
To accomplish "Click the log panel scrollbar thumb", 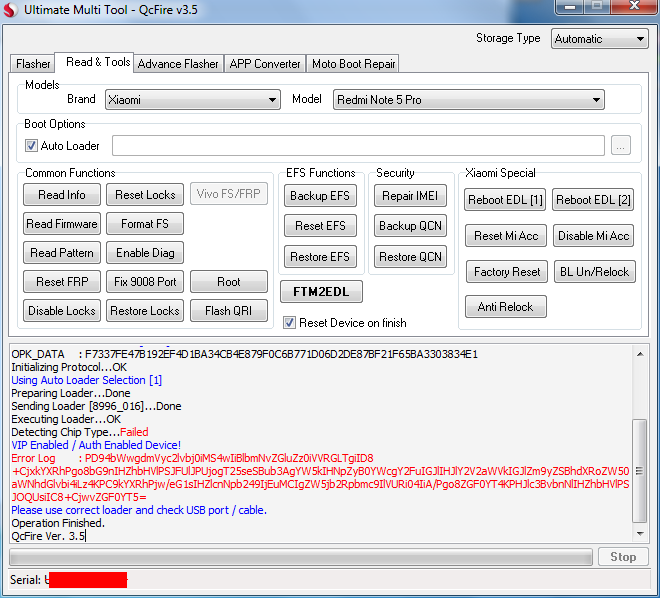I will (640, 470).
